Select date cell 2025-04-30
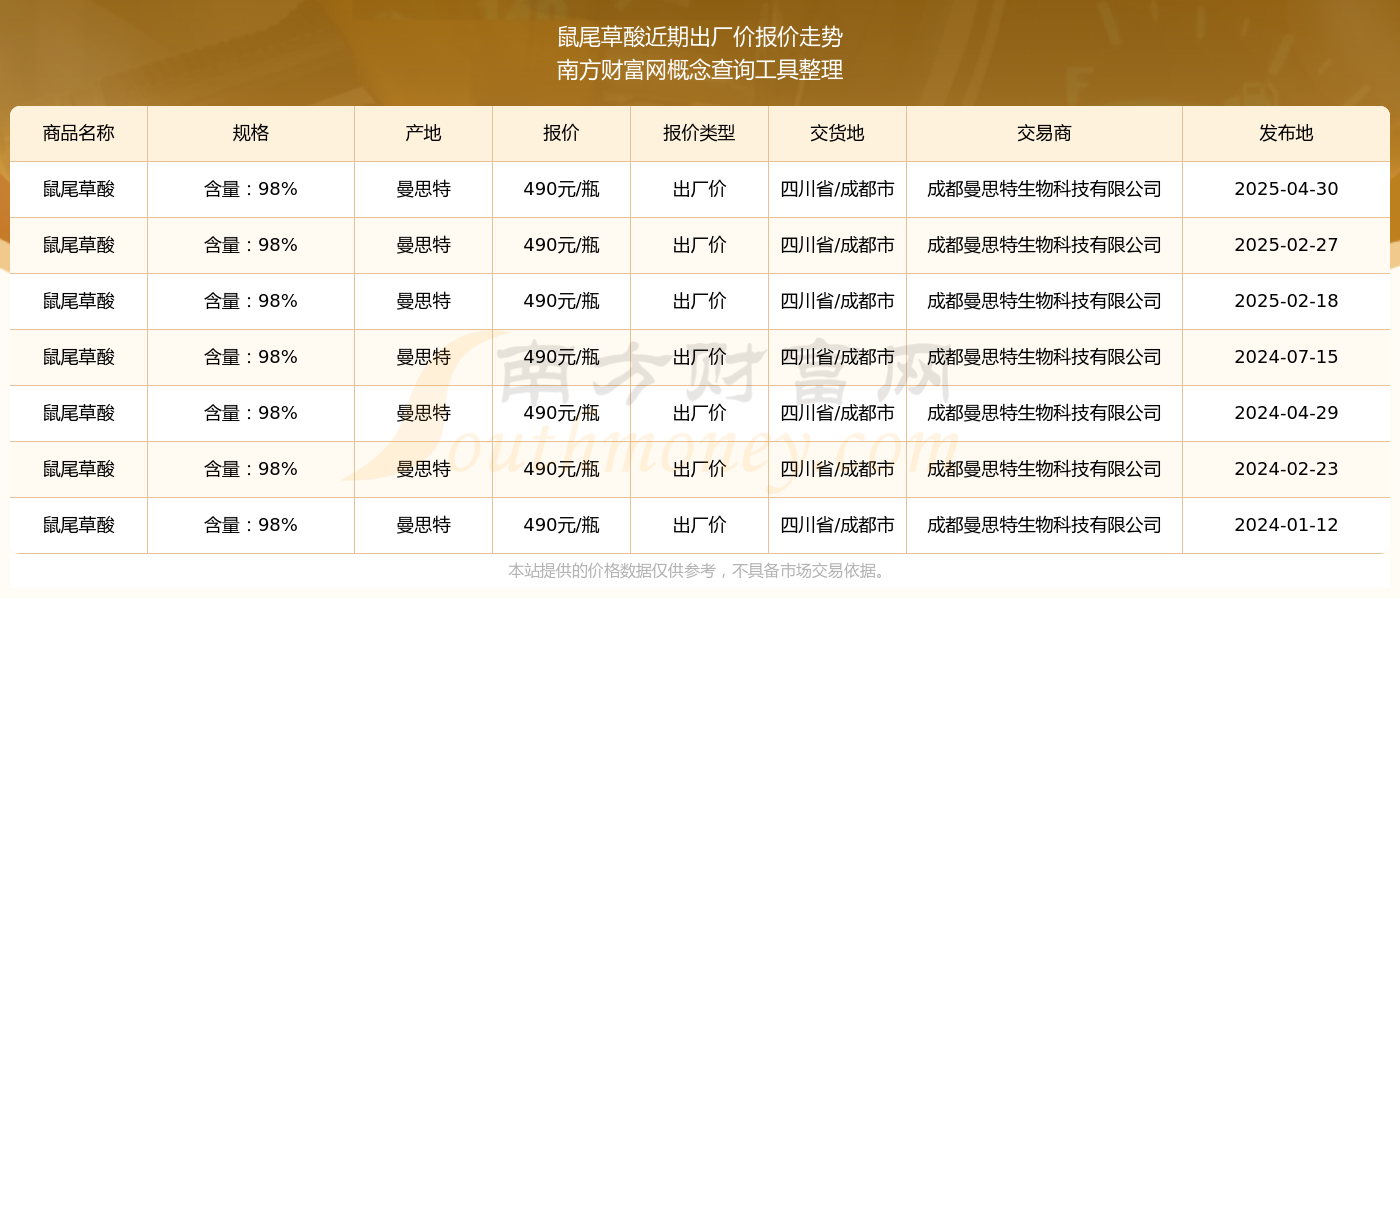The height and width of the screenshot is (1205, 1400). tap(1286, 189)
